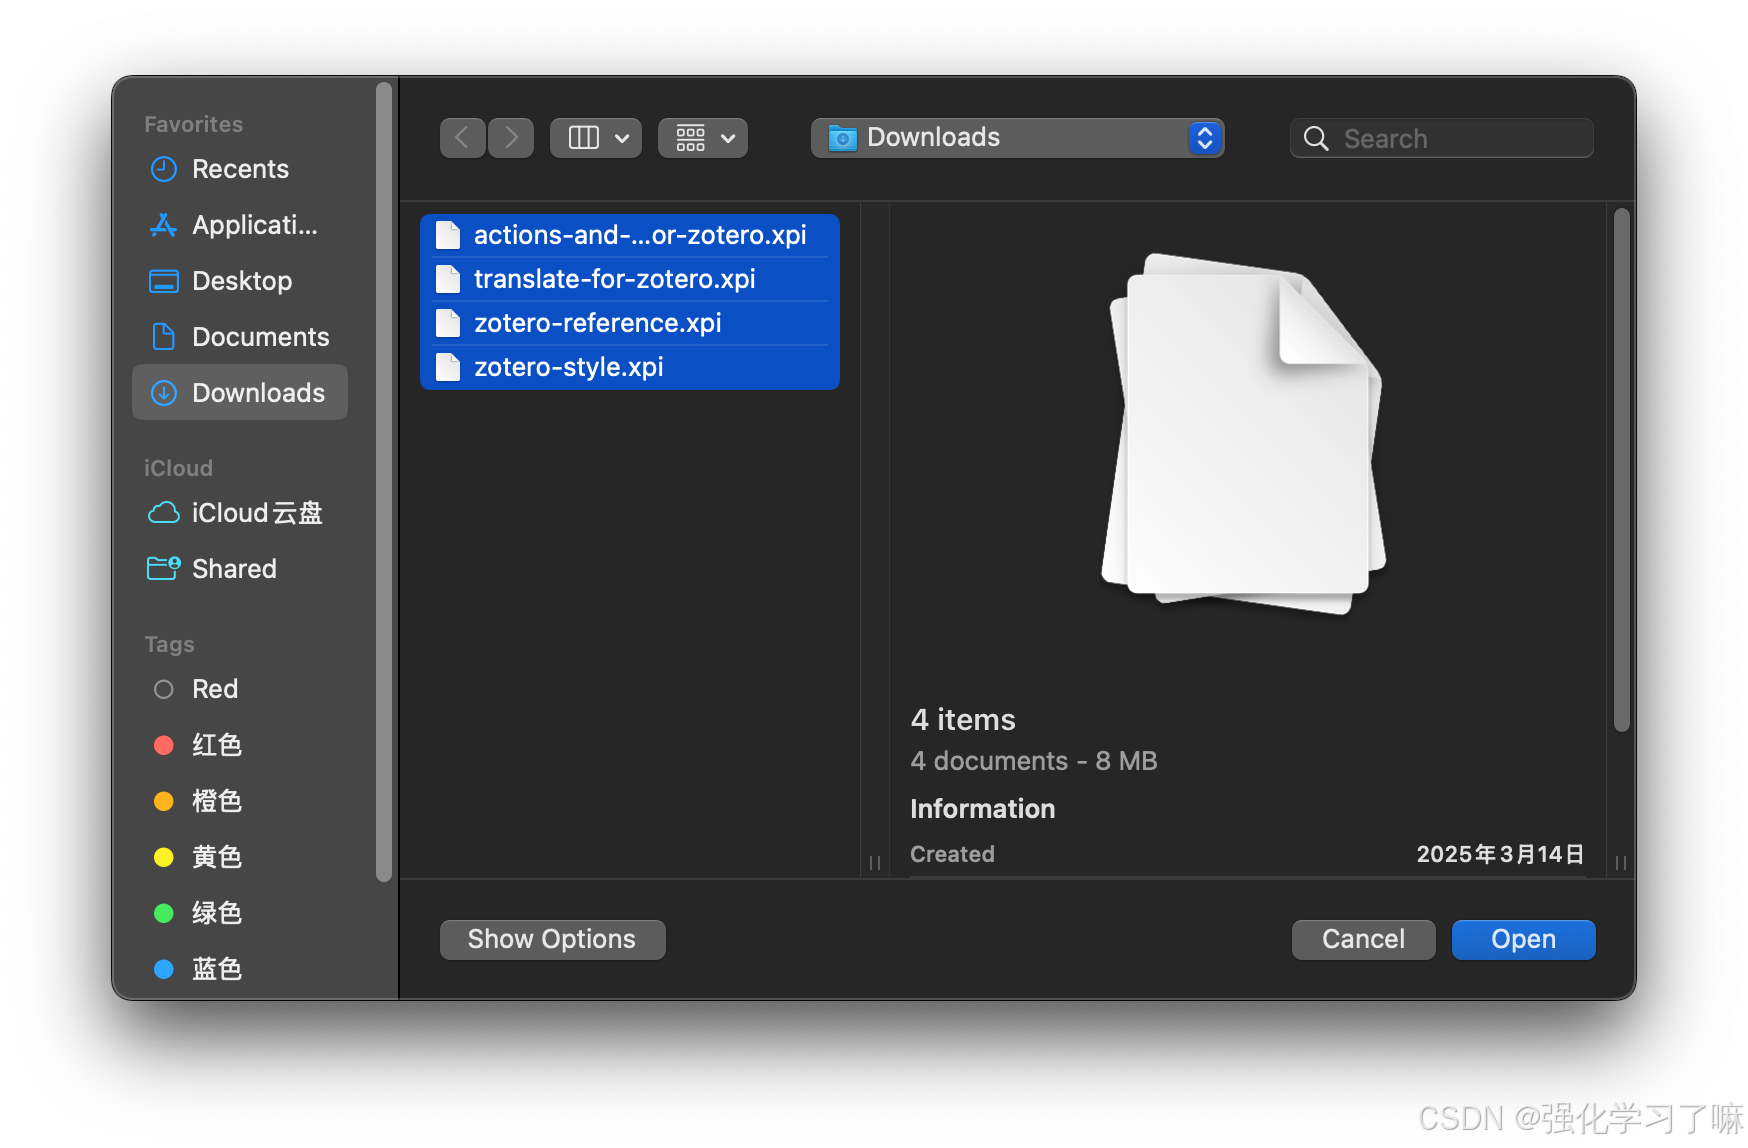
Task: Click the 橙色 tag label
Action: point(217,801)
